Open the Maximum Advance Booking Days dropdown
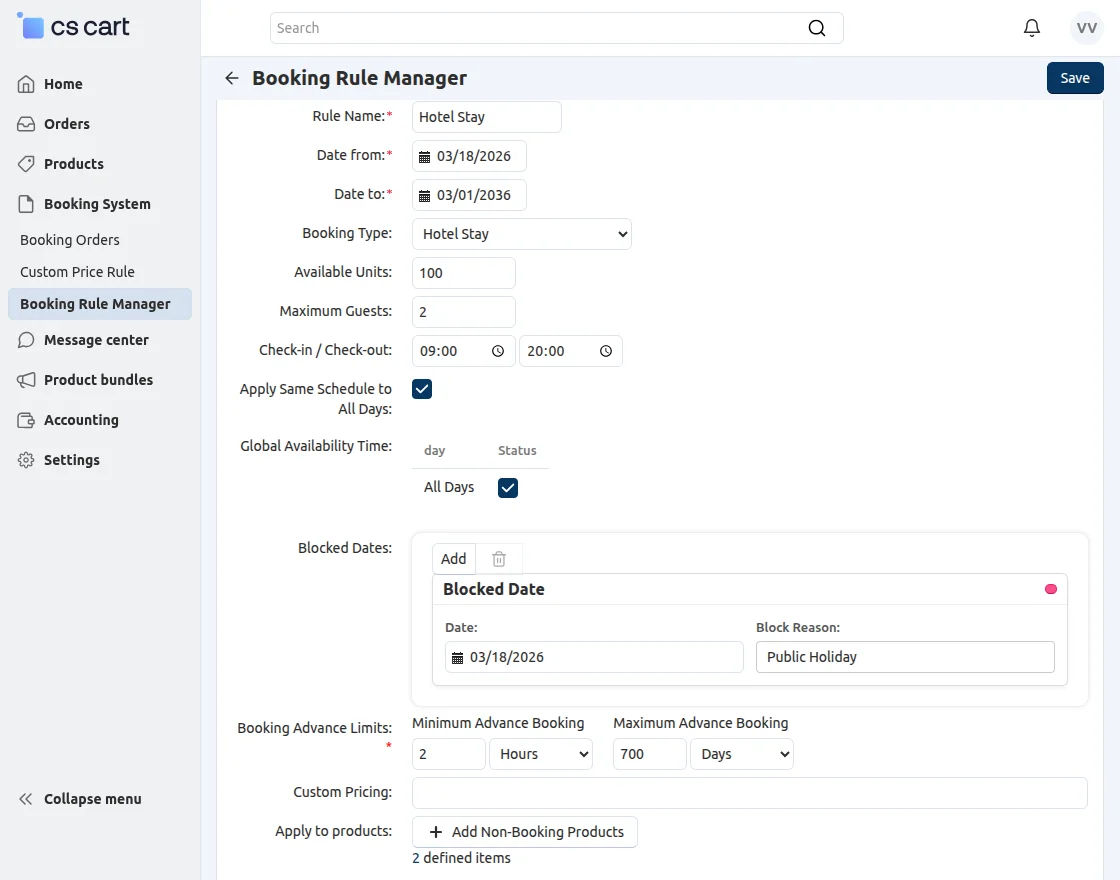 tap(741, 754)
